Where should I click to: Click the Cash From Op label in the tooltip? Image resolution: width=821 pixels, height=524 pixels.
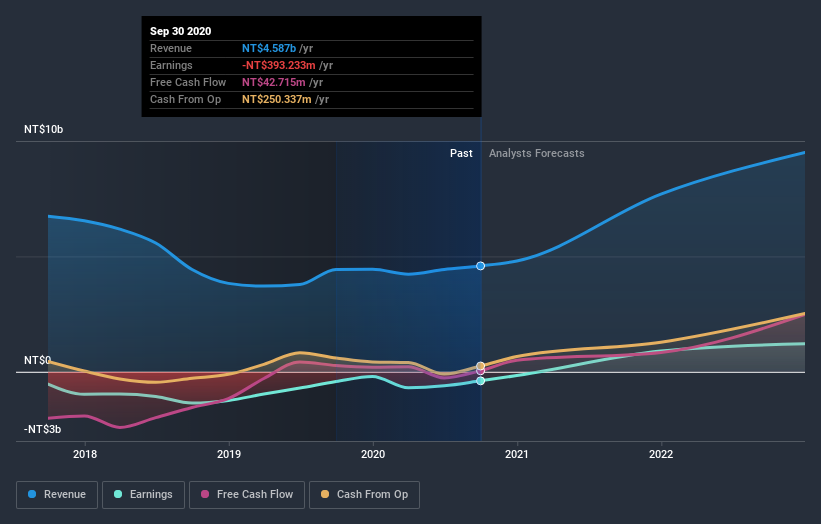pos(185,99)
